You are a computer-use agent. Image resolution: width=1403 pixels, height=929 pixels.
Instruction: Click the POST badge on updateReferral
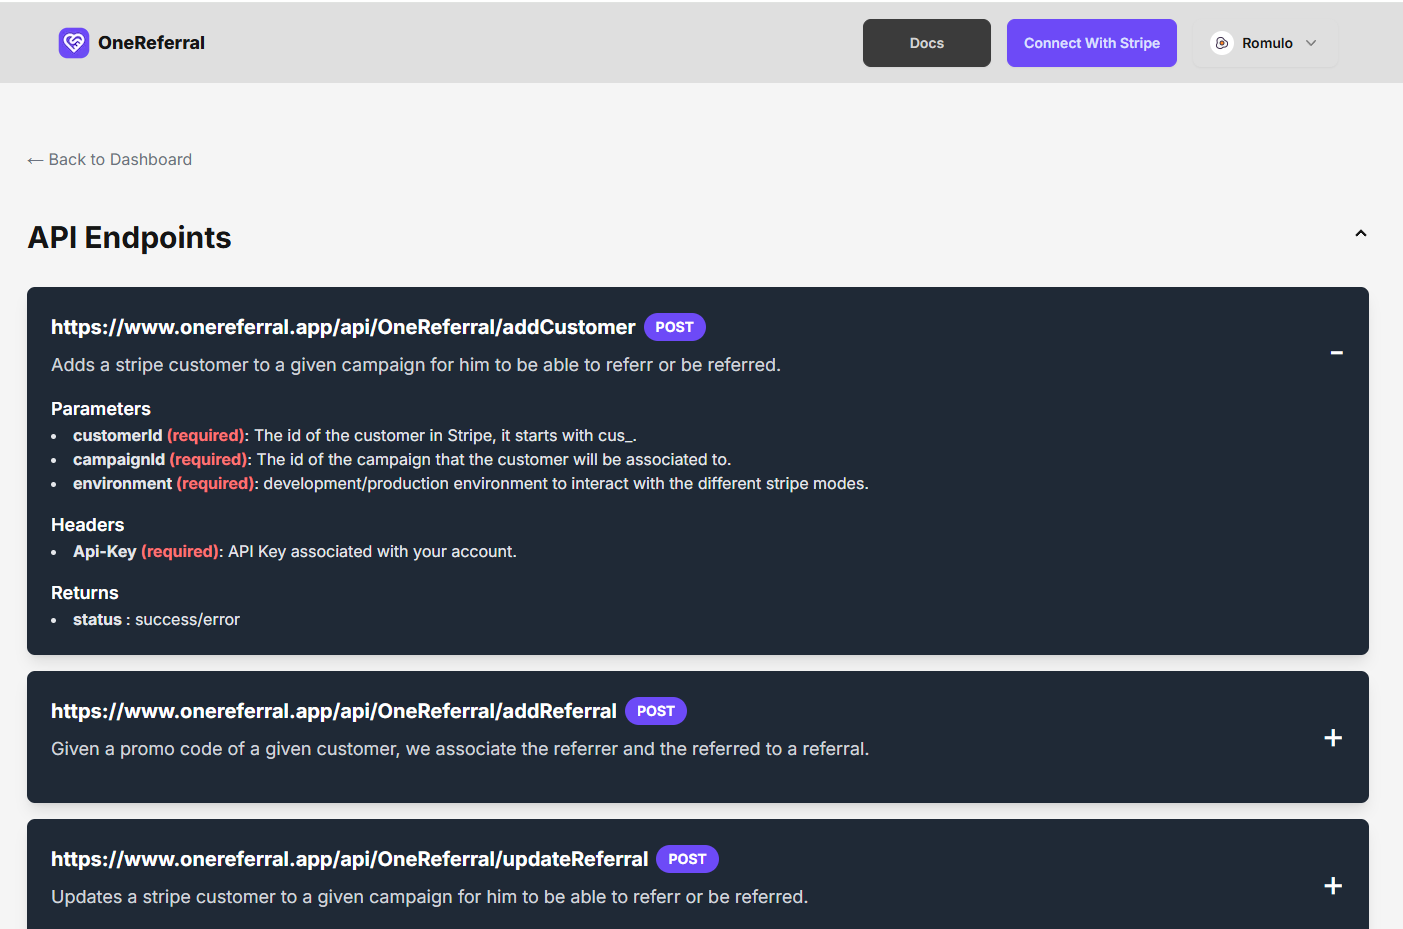tap(688, 859)
